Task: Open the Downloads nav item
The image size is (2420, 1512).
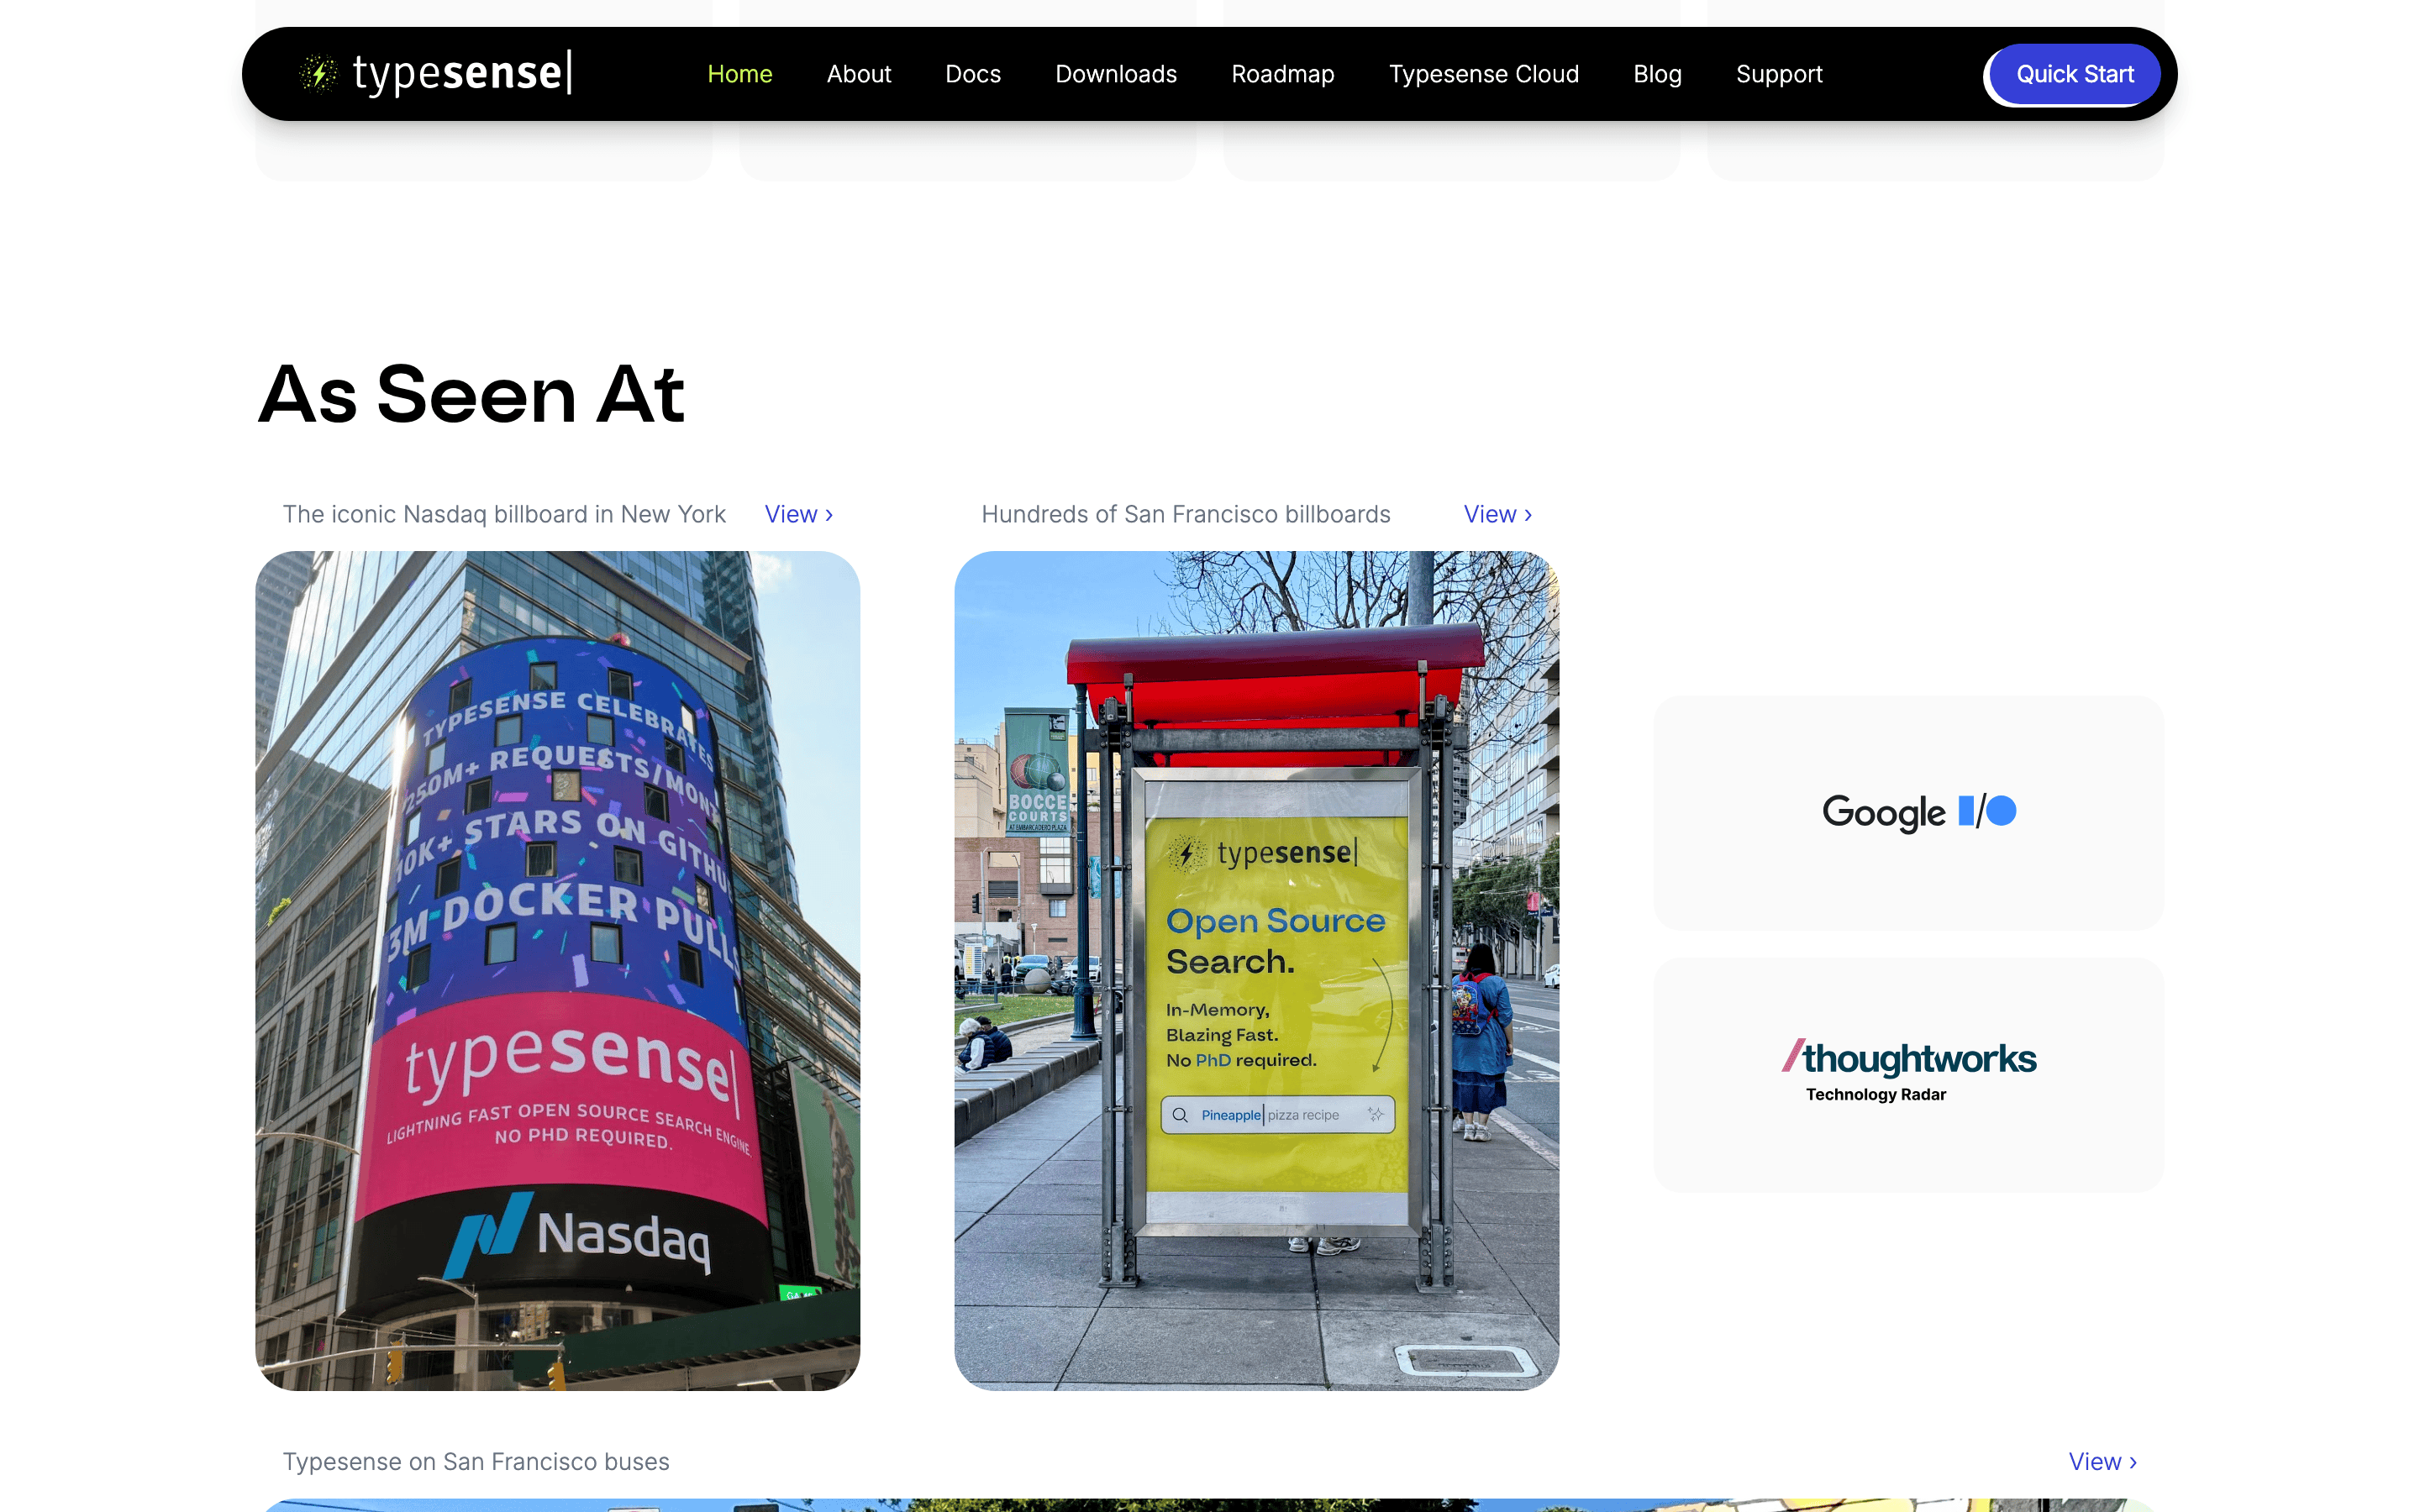Action: pos(1116,74)
